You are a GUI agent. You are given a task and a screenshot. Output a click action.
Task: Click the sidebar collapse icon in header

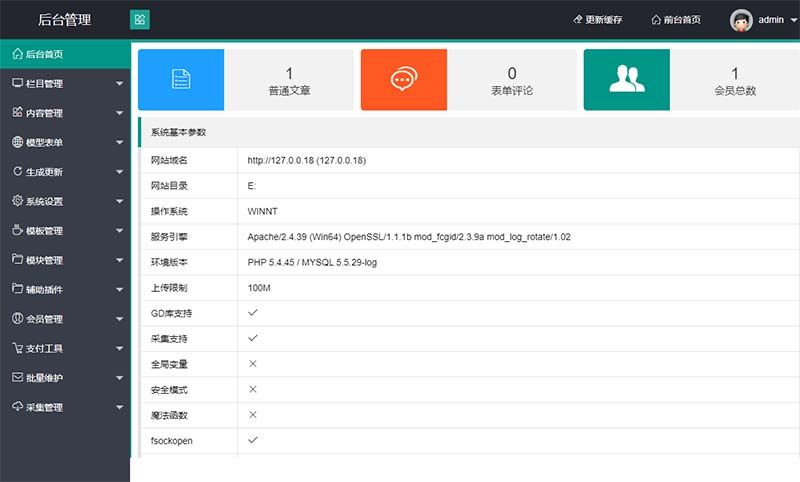pos(140,19)
